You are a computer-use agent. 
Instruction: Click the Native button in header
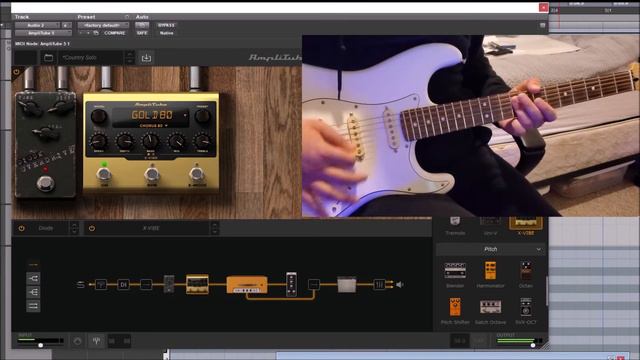tap(166, 33)
